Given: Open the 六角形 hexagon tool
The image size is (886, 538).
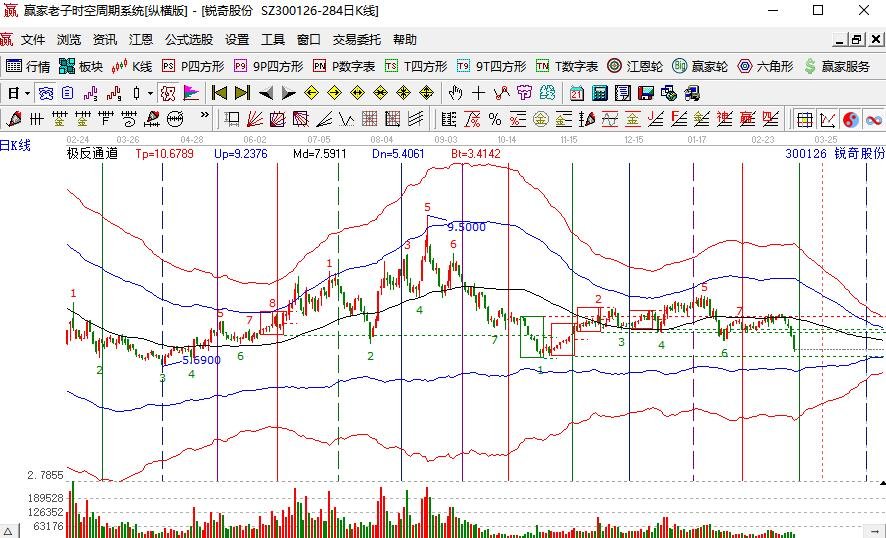Looking at the screenshot, I should (765, 67).
